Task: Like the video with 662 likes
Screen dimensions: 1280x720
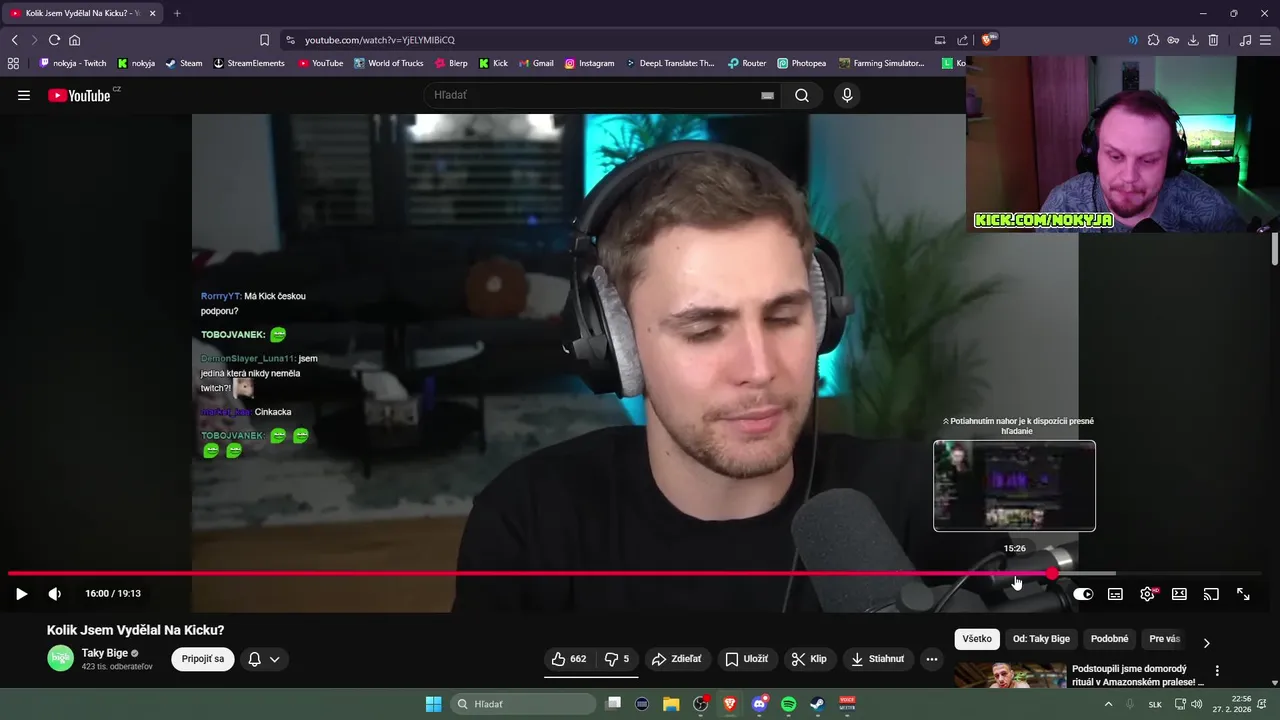Action: click(569, 659)
